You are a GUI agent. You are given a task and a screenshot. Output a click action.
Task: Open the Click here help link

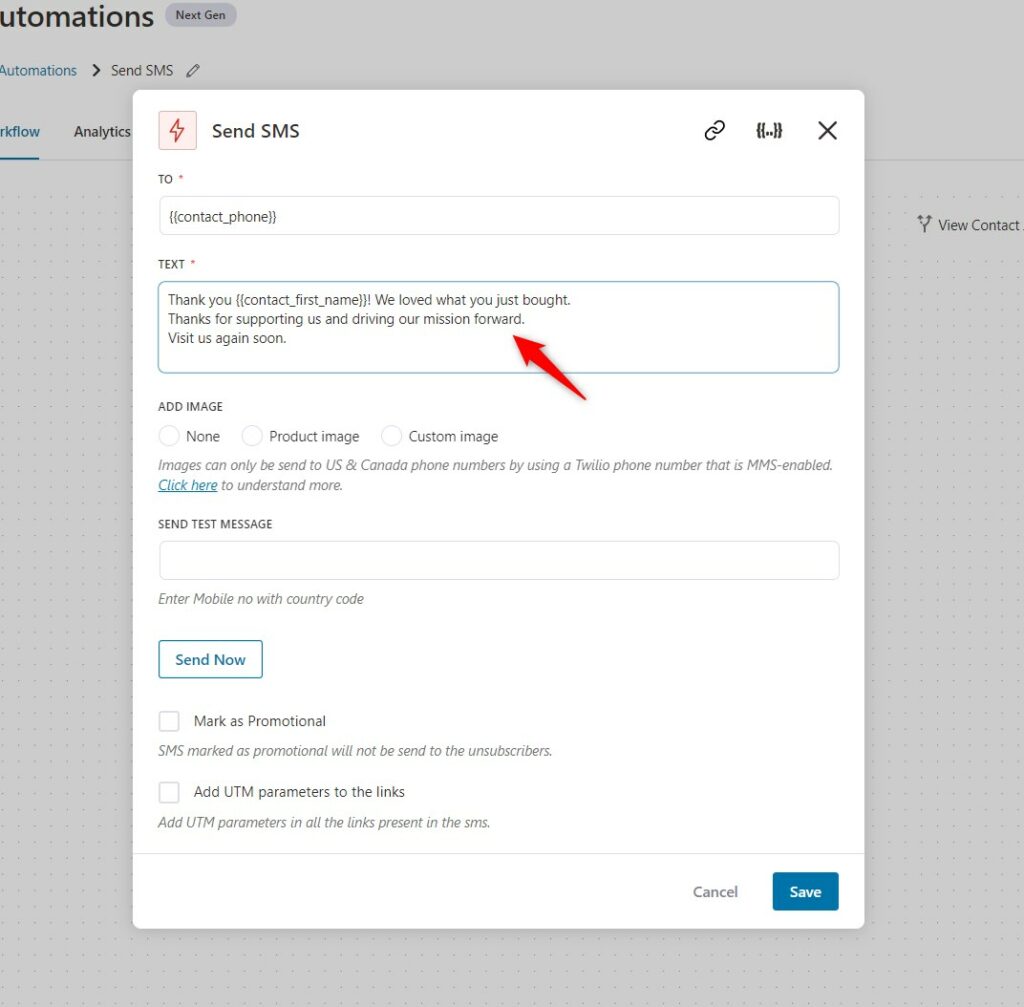[x=187, y=485]
